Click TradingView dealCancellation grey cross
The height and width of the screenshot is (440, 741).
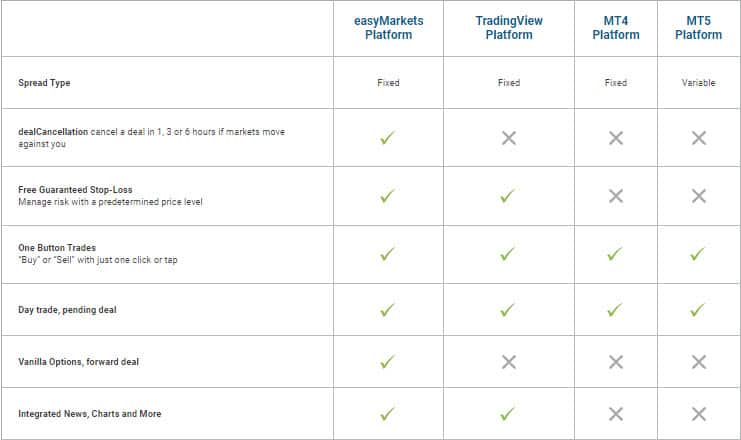pos(509,138)
